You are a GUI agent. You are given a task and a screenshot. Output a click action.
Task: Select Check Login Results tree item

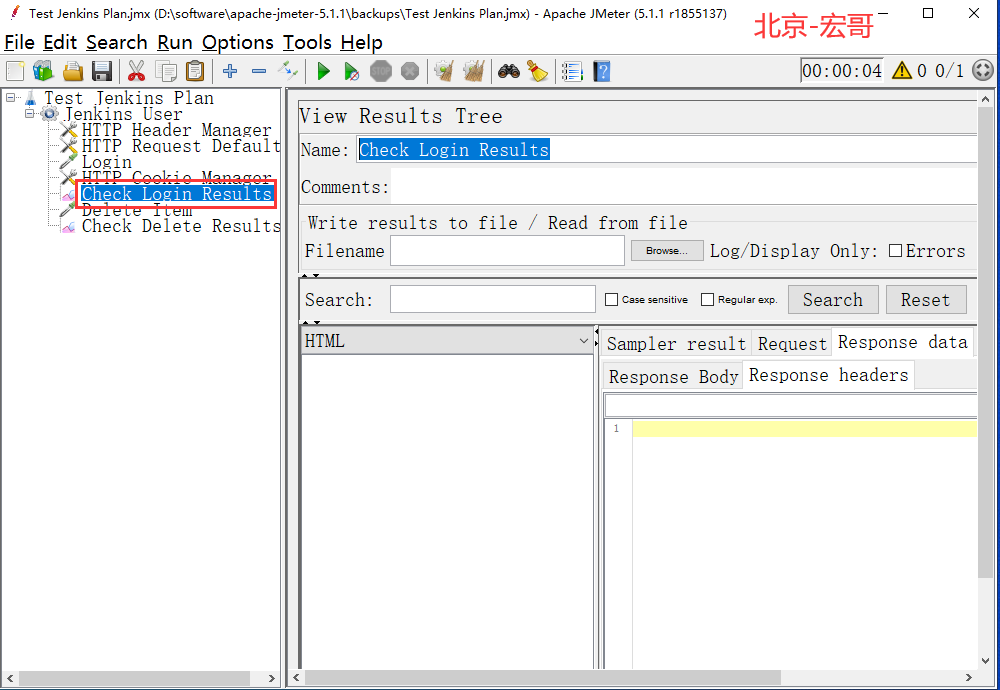pos(177,194)
